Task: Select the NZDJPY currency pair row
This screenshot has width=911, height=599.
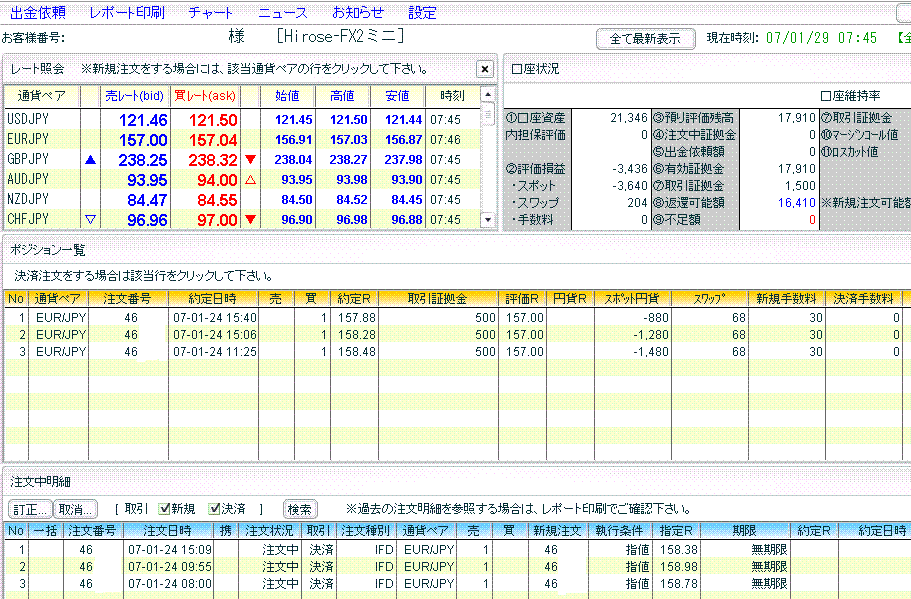Action: (242, 199)
